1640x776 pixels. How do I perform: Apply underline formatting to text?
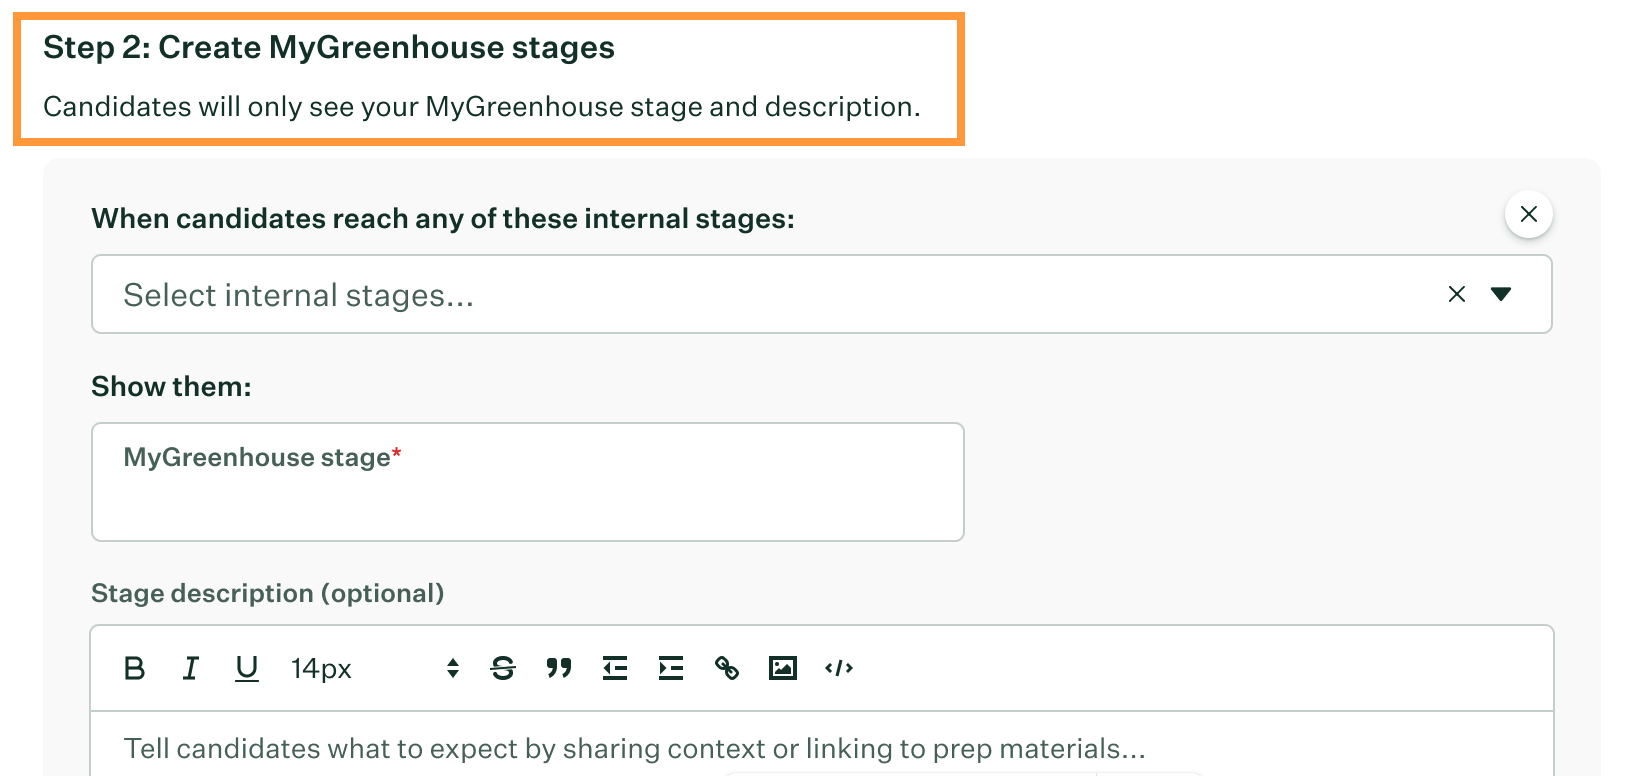point(246,668)
